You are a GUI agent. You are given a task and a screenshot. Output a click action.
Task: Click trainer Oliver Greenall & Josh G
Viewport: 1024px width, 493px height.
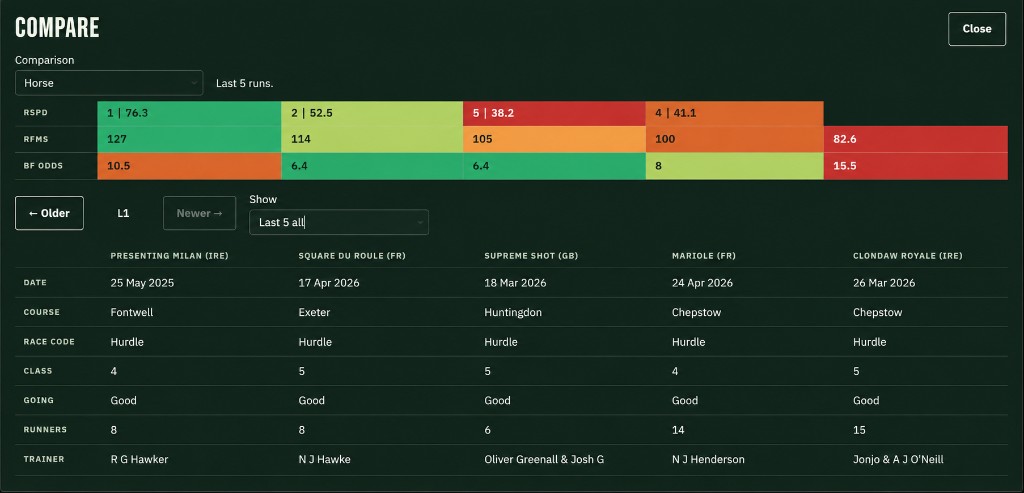tap(544, 459)
